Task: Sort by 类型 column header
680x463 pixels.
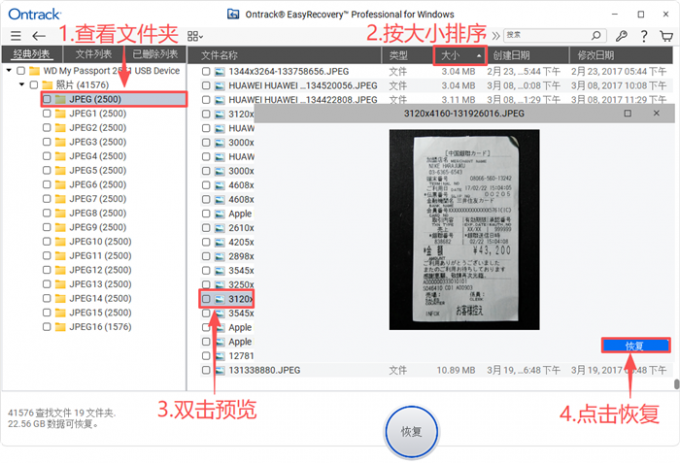Action: coord(398,55)
